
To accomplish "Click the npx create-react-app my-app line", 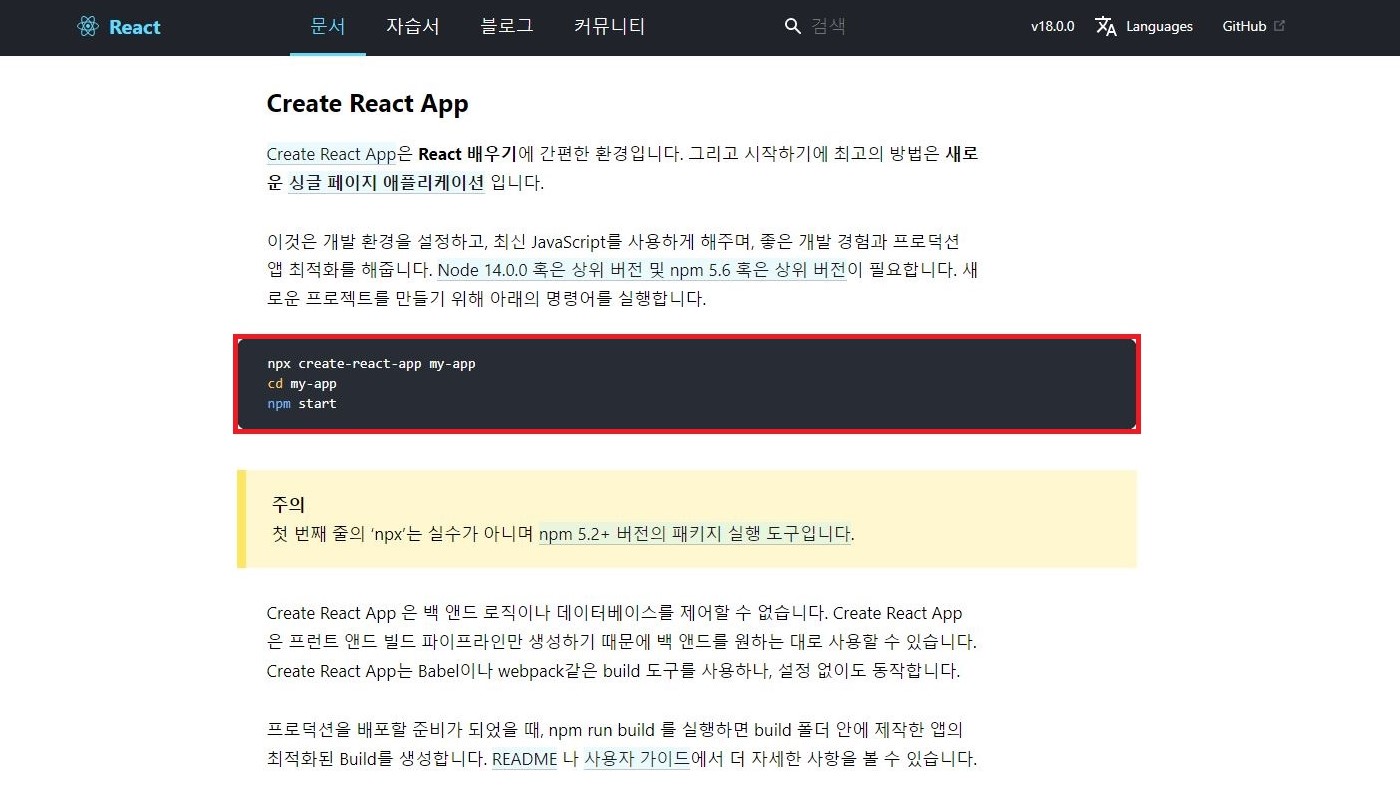I will (x=372, y=364).
